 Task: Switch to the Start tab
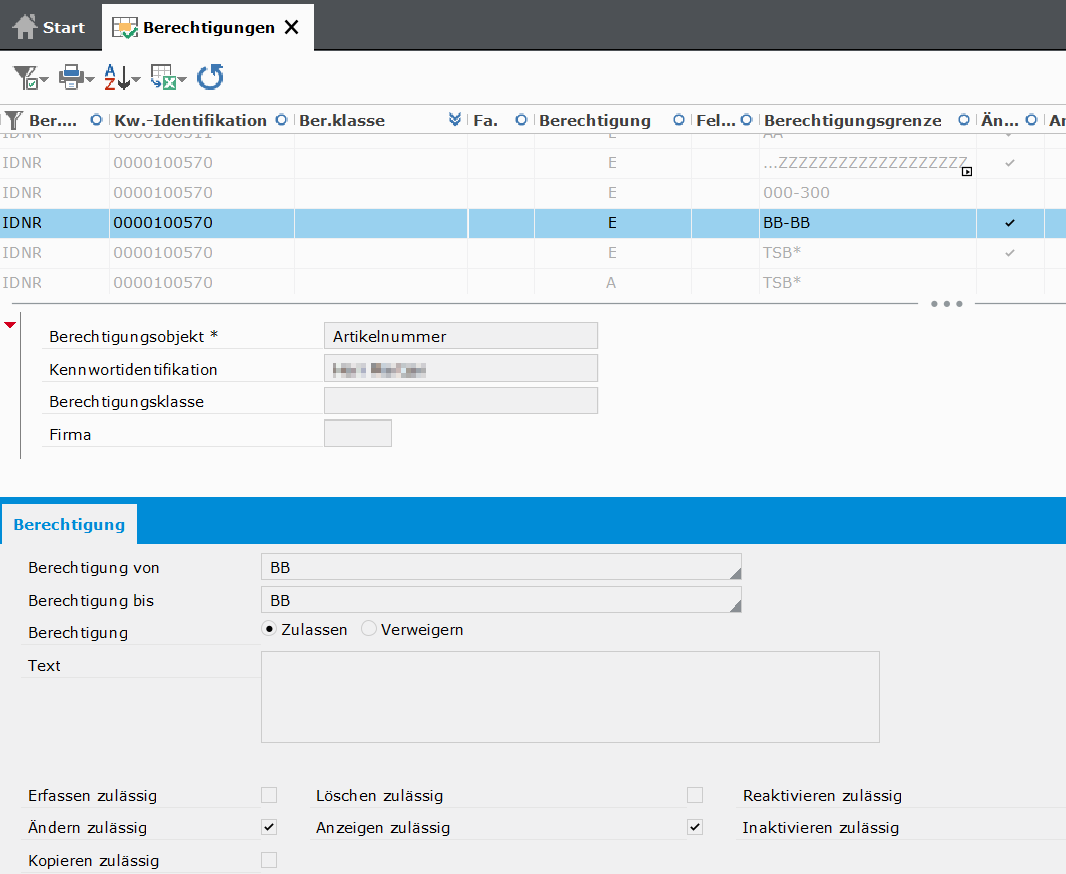pos(50,27)
